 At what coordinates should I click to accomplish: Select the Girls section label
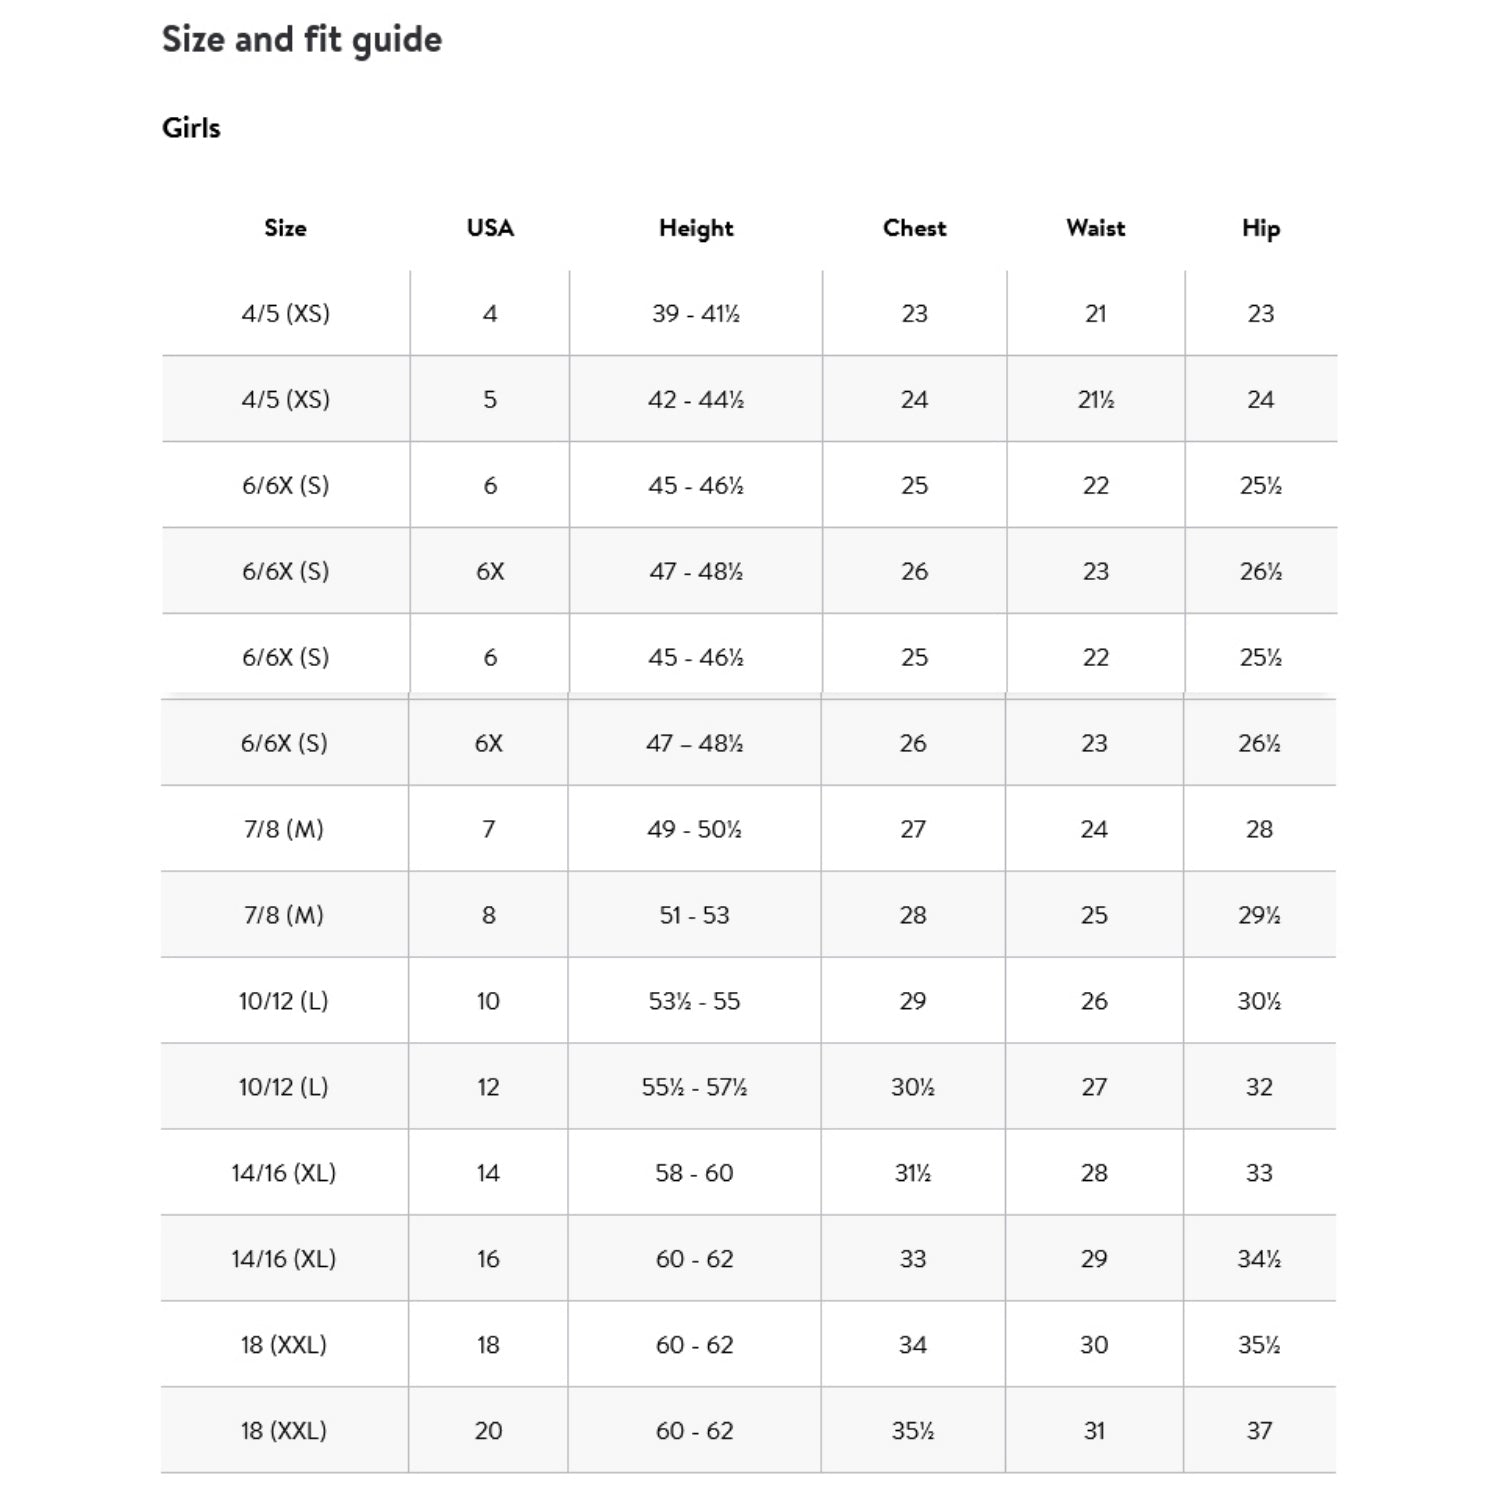[x=191, y=128]
